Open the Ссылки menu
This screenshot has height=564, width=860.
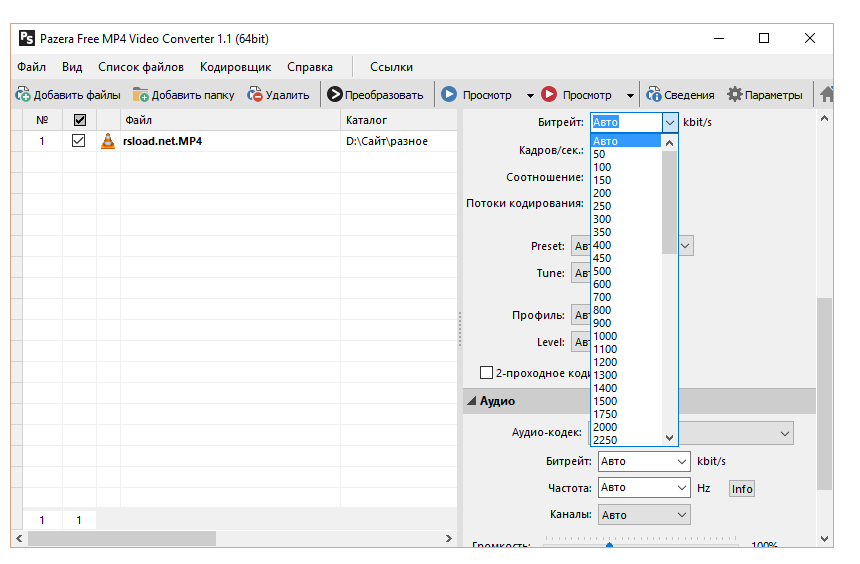391,67
